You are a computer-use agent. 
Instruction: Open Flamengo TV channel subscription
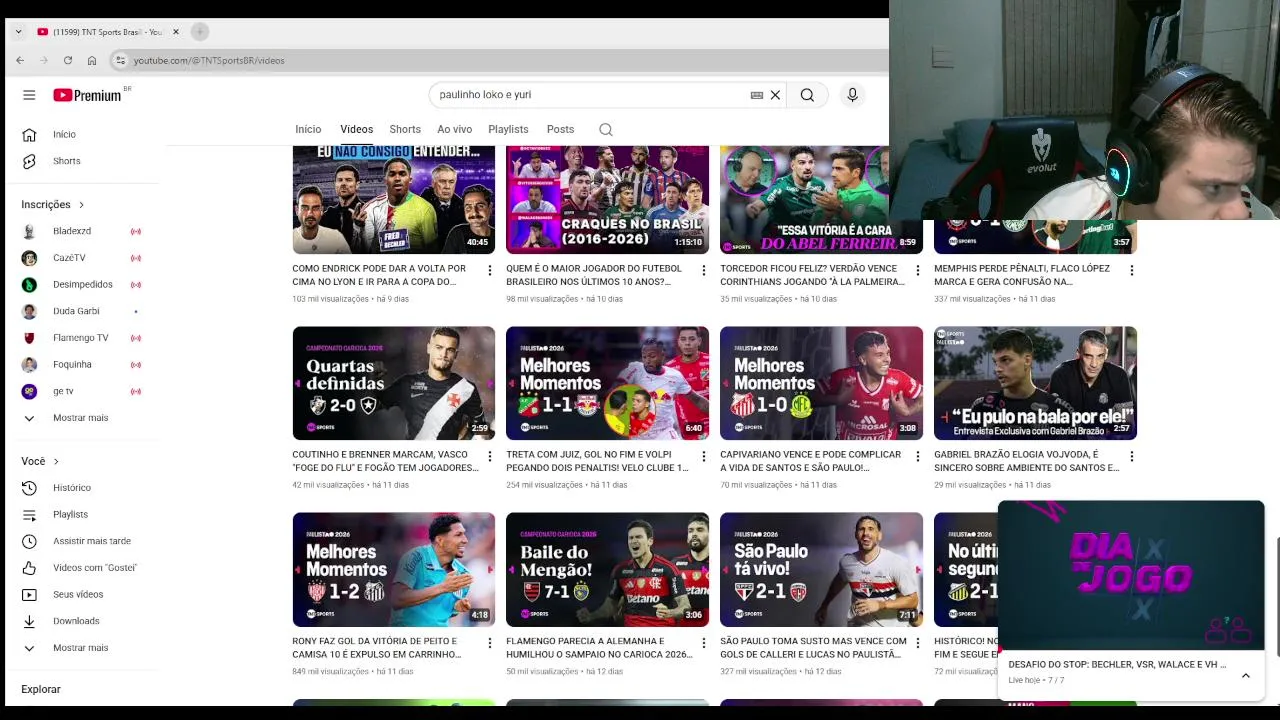(80, 338)
